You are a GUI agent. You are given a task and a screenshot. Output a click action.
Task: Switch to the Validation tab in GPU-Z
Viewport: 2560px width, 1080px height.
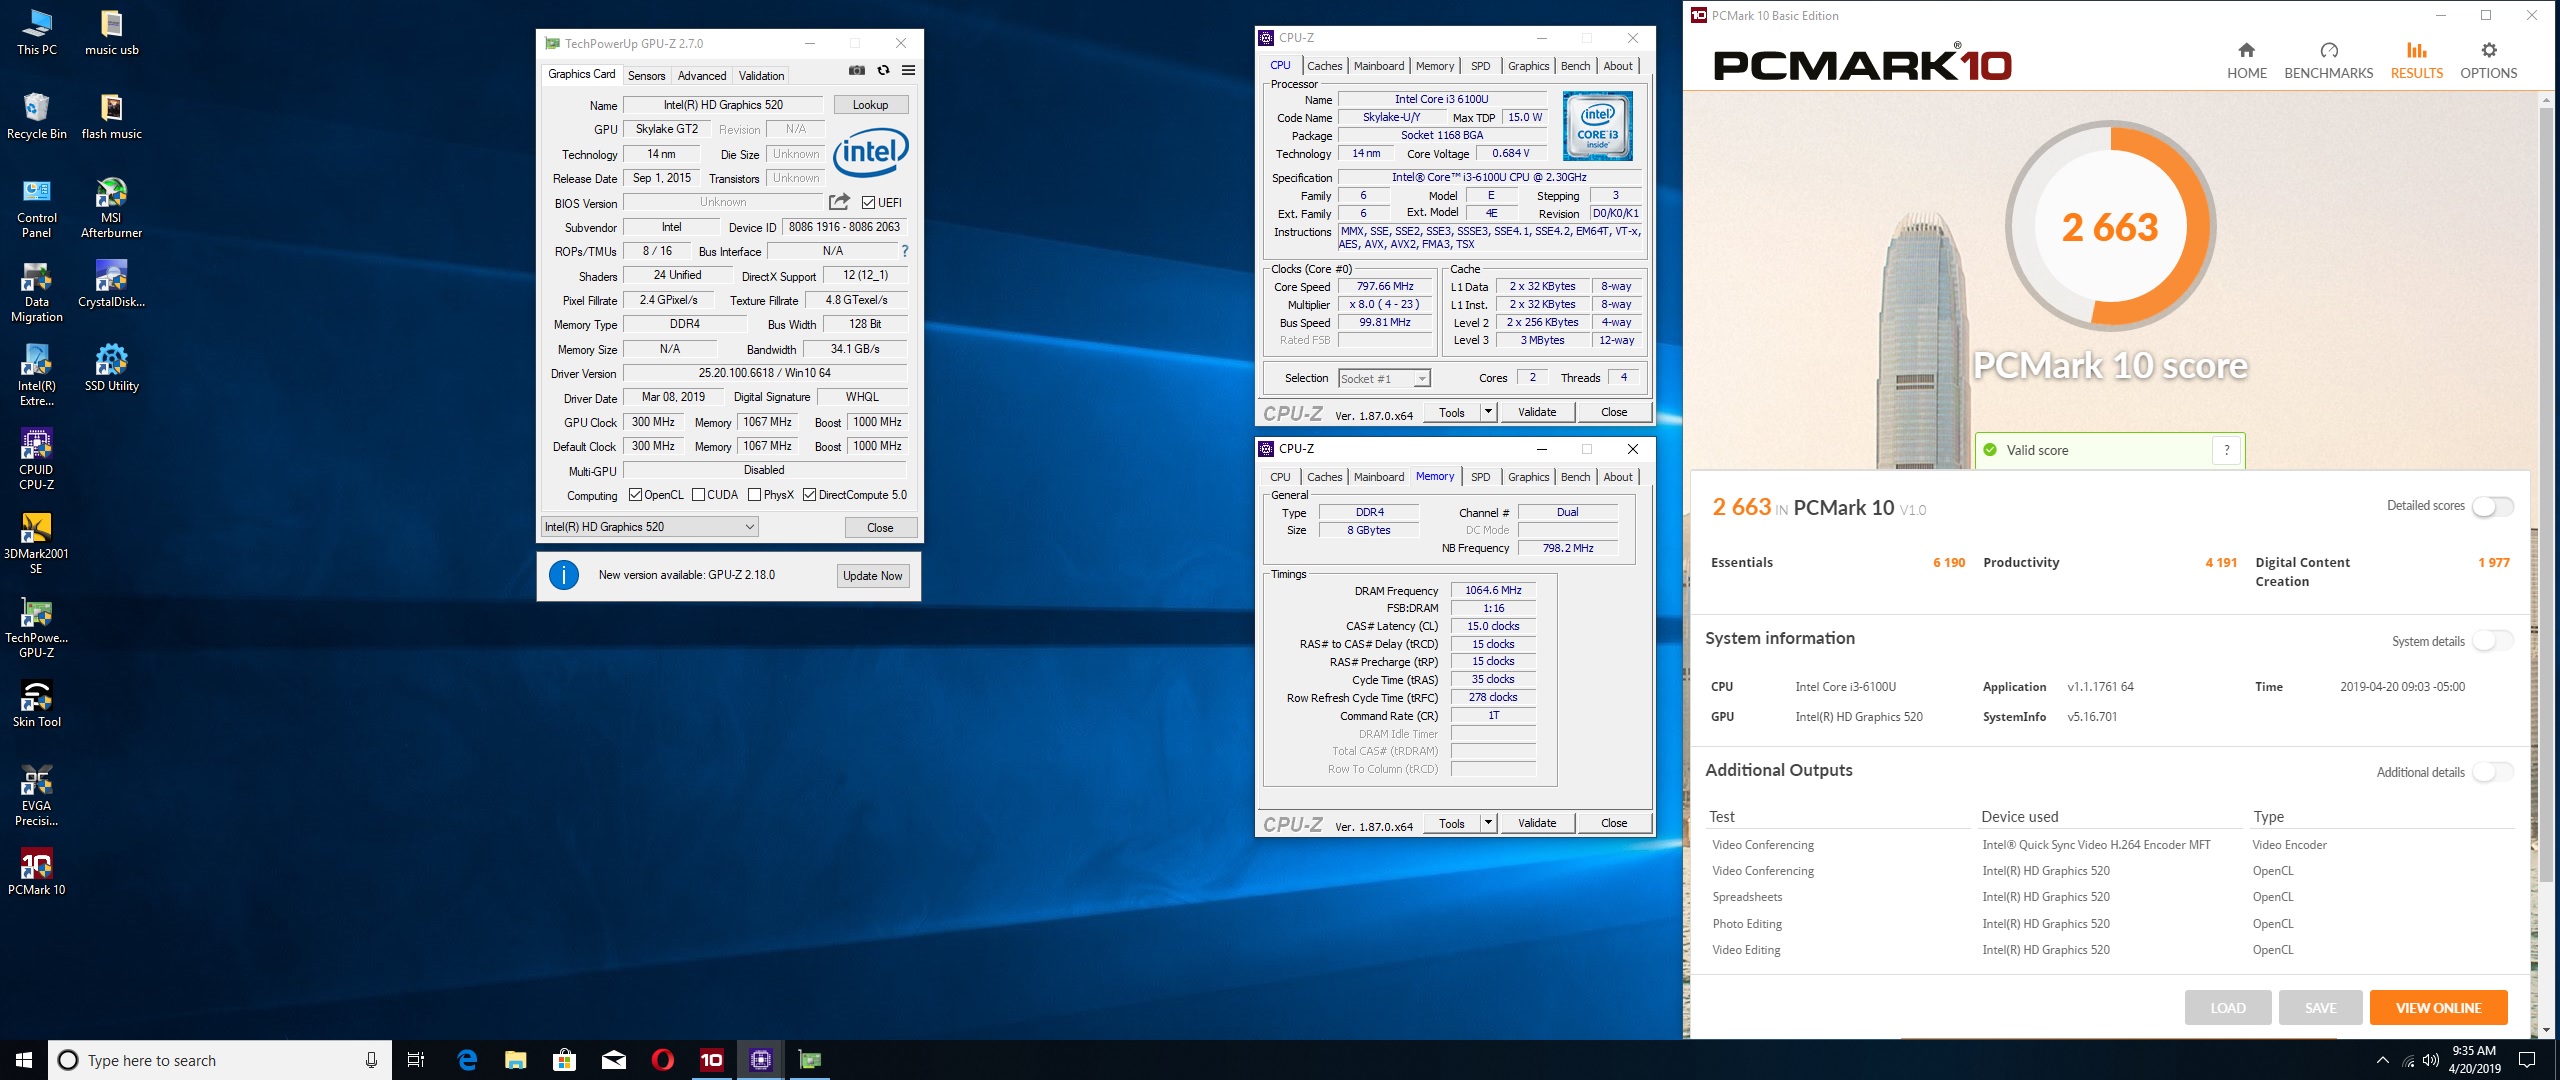pyautogui.click(x=761, y=76)
